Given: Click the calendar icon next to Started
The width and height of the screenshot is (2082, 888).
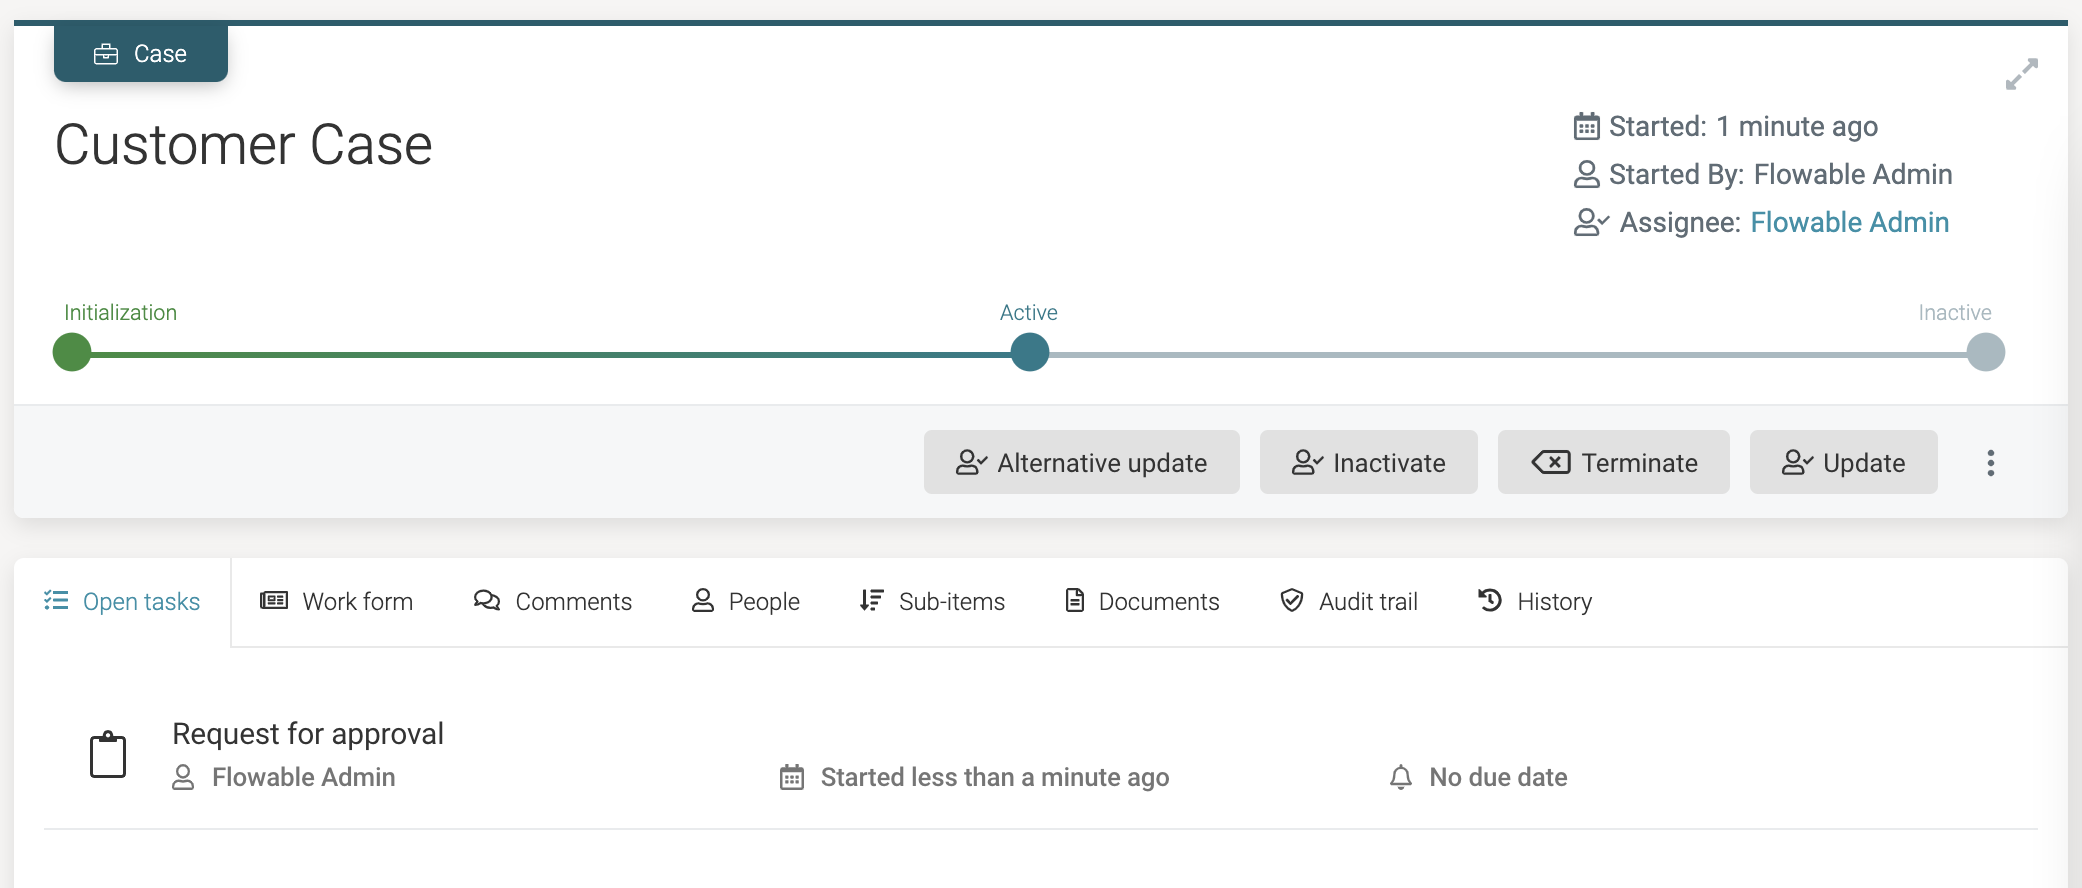Looking at the screenshot, I should [x=1587, y=126].
